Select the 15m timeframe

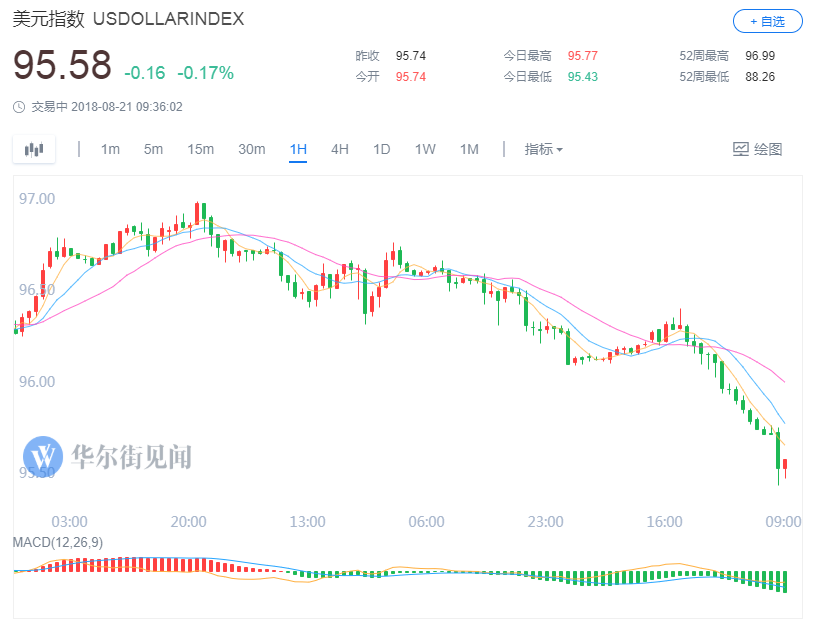[x=200, y=149]
